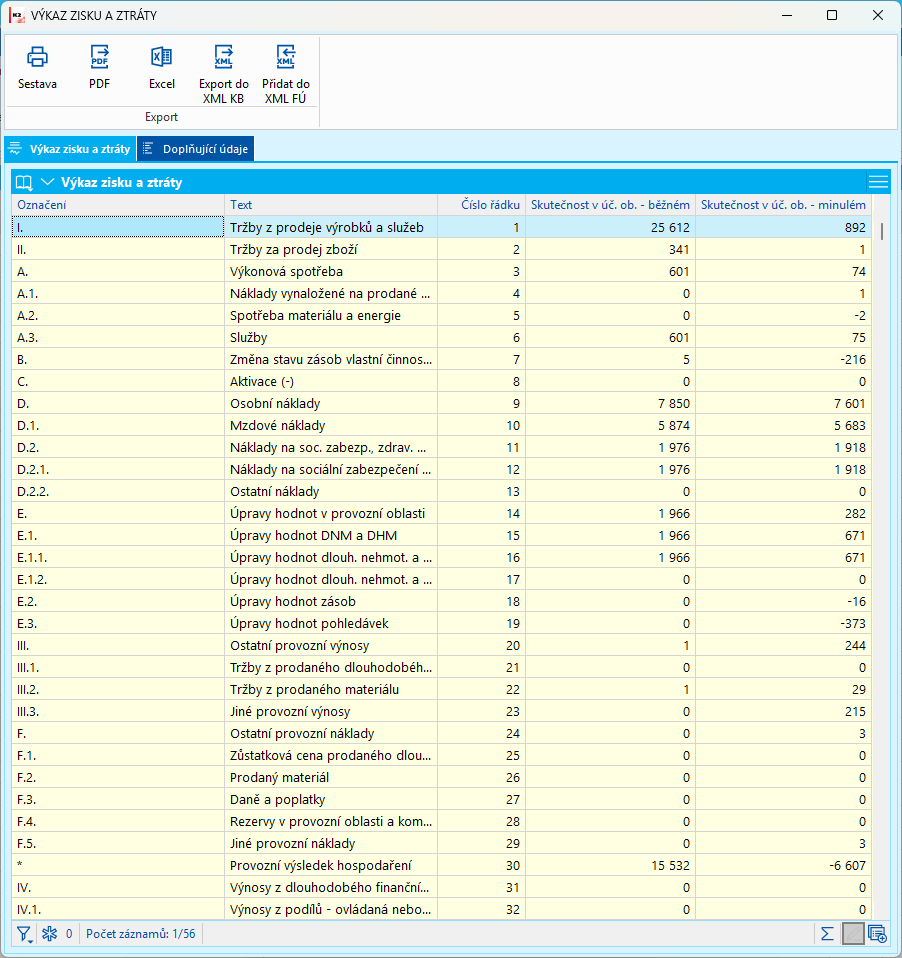The image size is (902, 958).
Task: Click the Označení cell D.2.1.
Action: point(118,469)
